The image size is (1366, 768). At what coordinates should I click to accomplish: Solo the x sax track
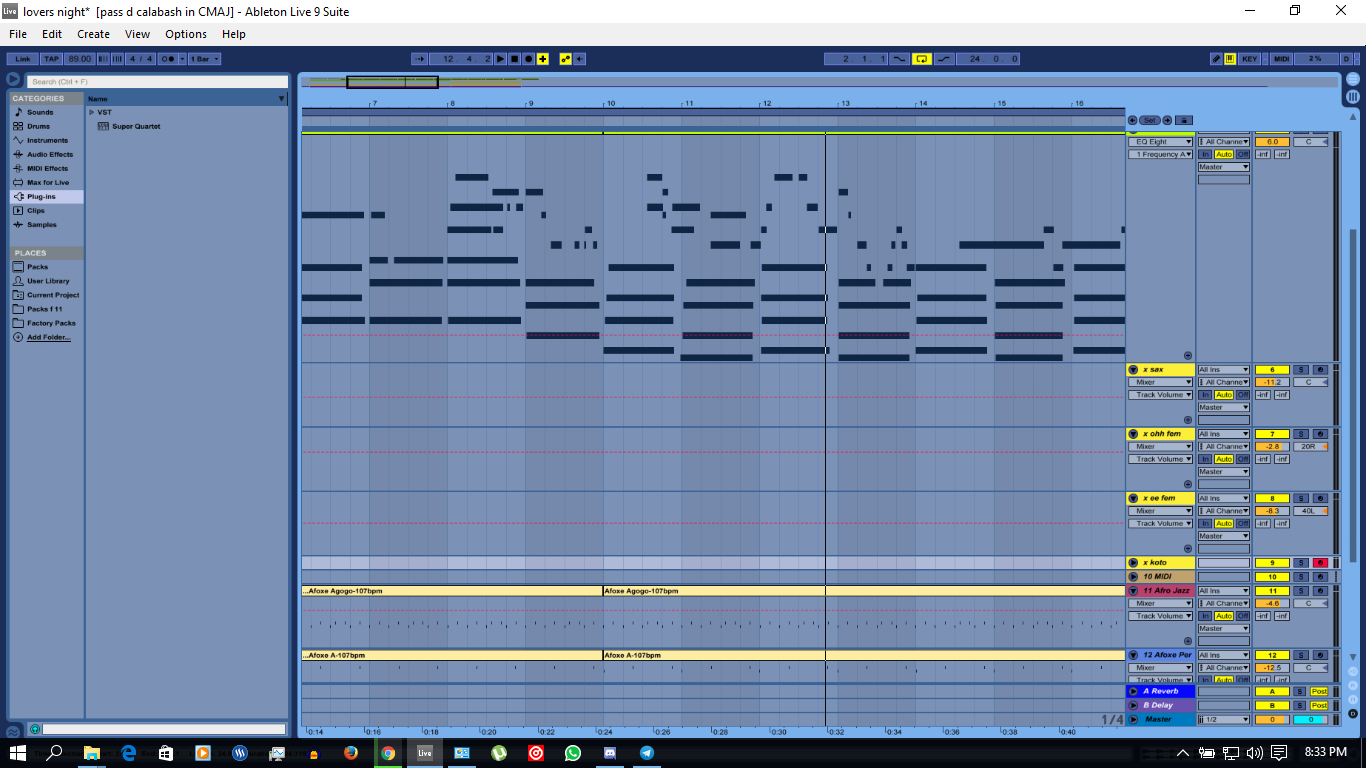[x=1301, y=369]
